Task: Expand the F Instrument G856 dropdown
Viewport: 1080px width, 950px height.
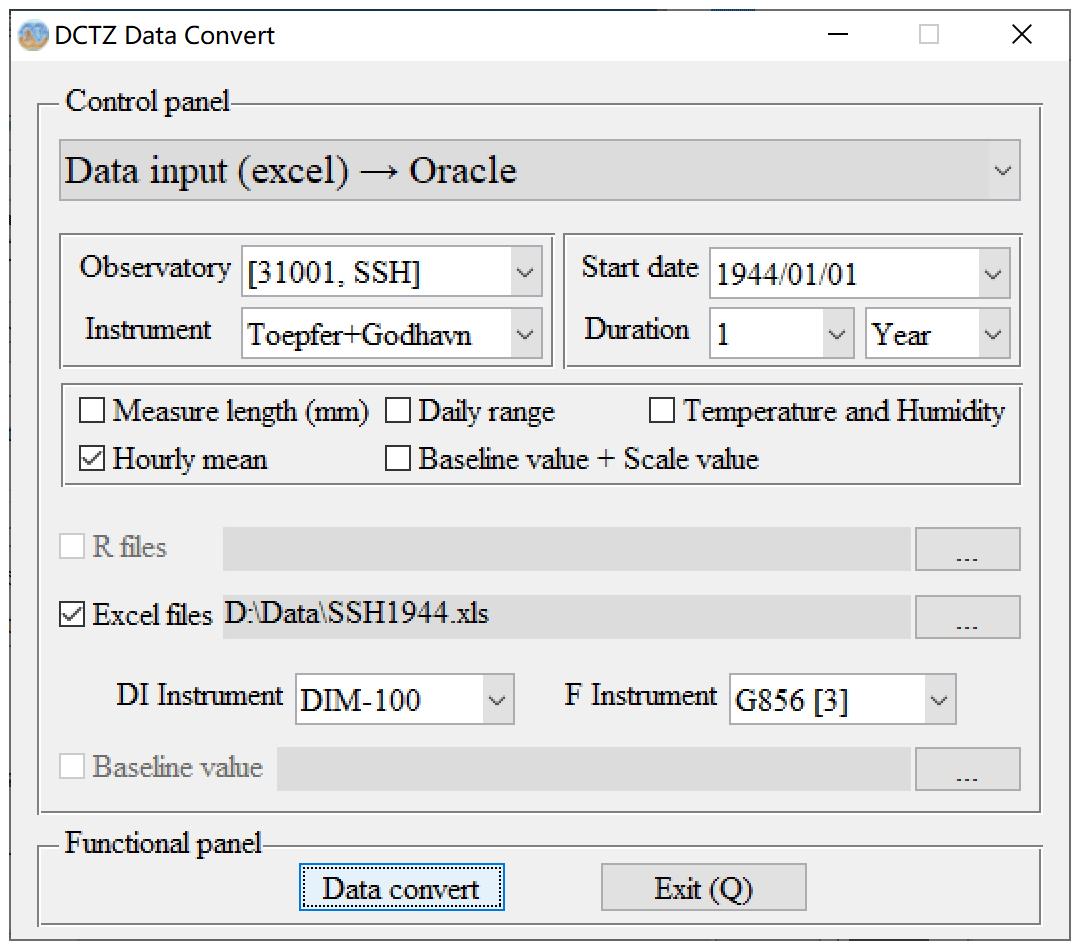Action: click(938, 700)
